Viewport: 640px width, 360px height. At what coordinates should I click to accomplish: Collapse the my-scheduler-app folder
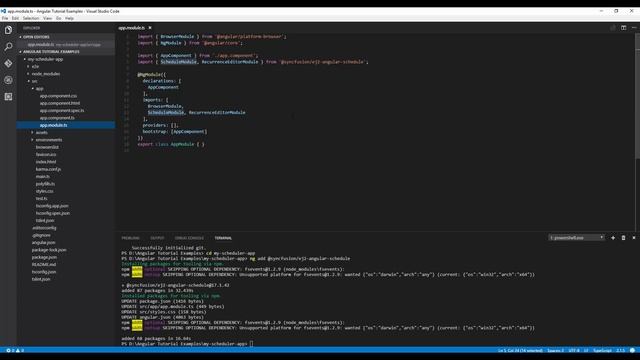[x=45, y=59]
